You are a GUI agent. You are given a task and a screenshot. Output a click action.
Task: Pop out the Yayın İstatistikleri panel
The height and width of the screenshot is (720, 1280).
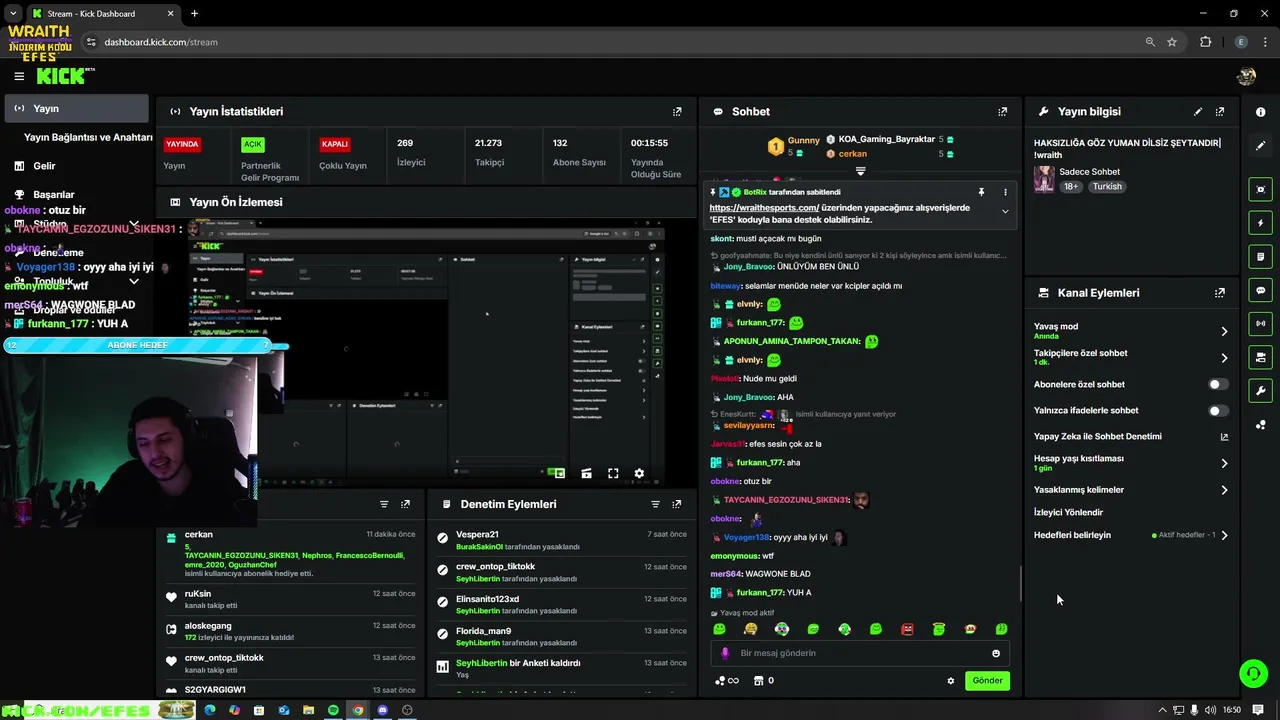tap(677, 112)
